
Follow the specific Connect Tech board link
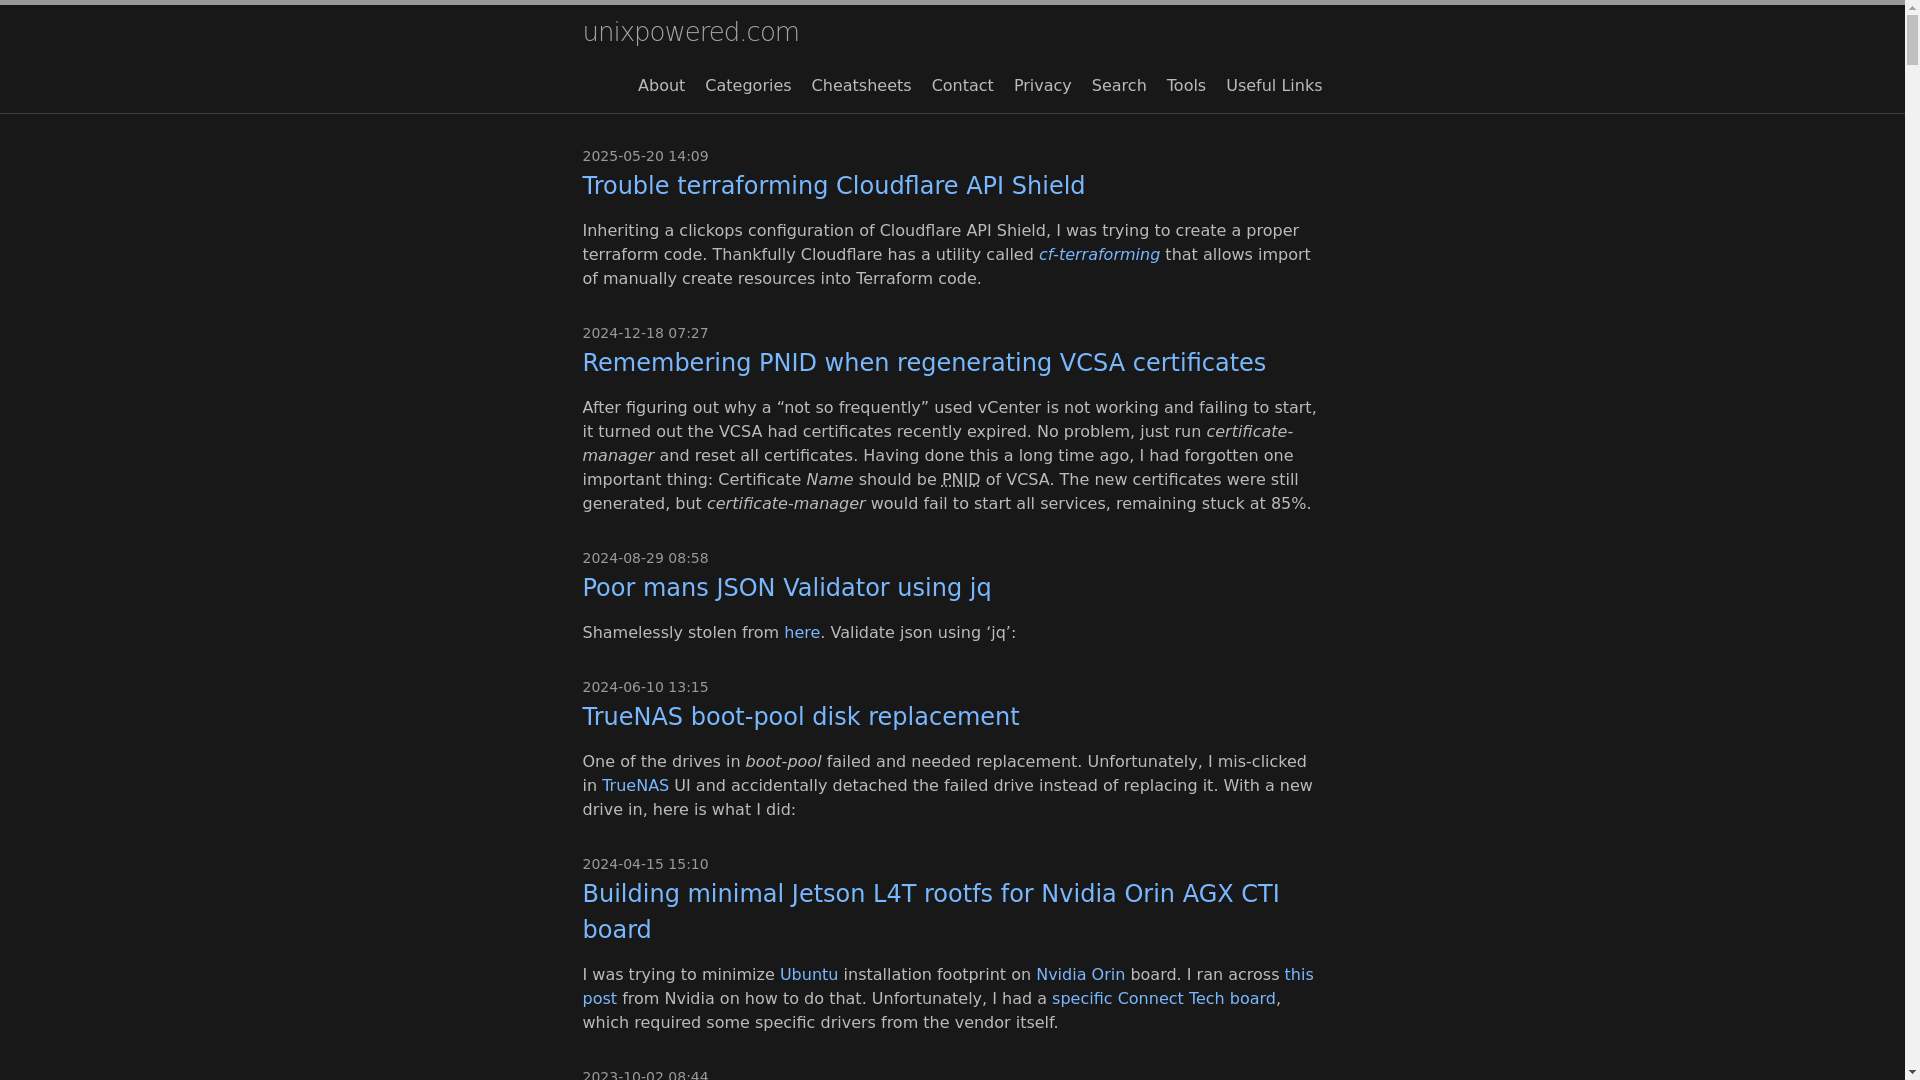pyautogui.click(x=1163, y=999)
